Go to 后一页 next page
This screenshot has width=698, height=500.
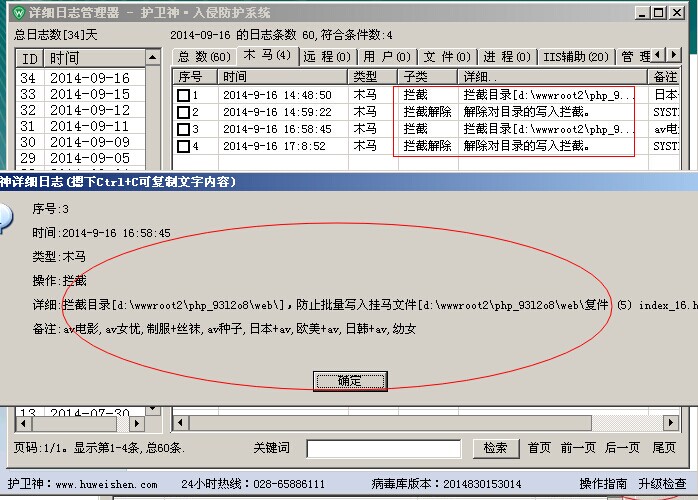click(x=623, y=449)
